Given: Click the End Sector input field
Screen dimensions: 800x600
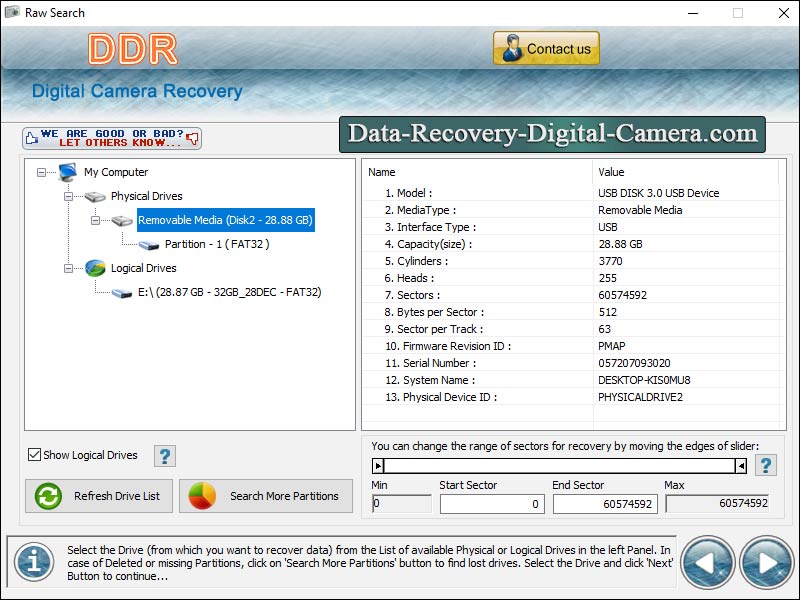Looking at the screenshot, I should 605,504.
